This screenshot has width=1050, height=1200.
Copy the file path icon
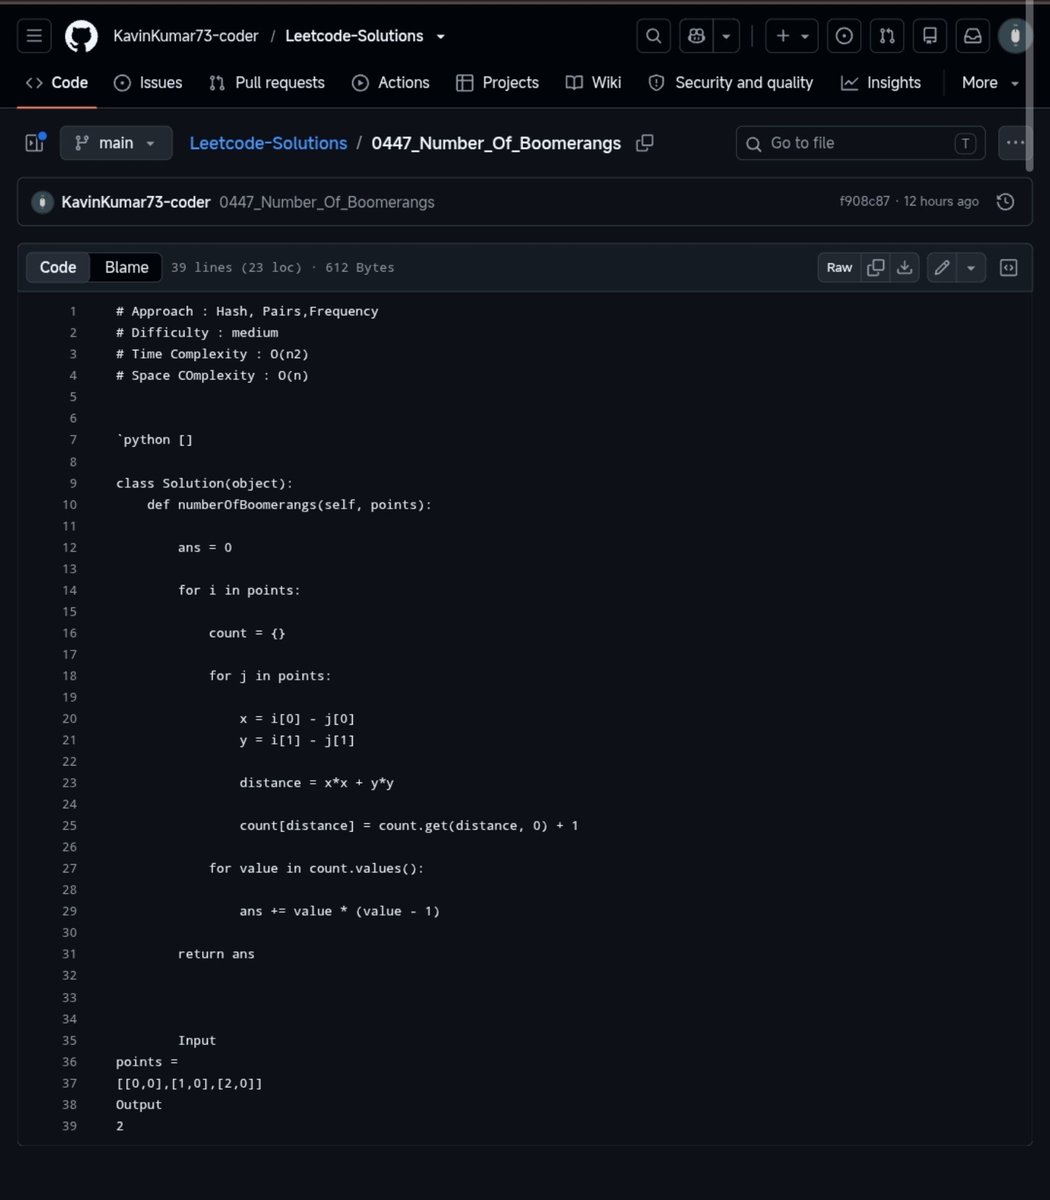(645, 143)
